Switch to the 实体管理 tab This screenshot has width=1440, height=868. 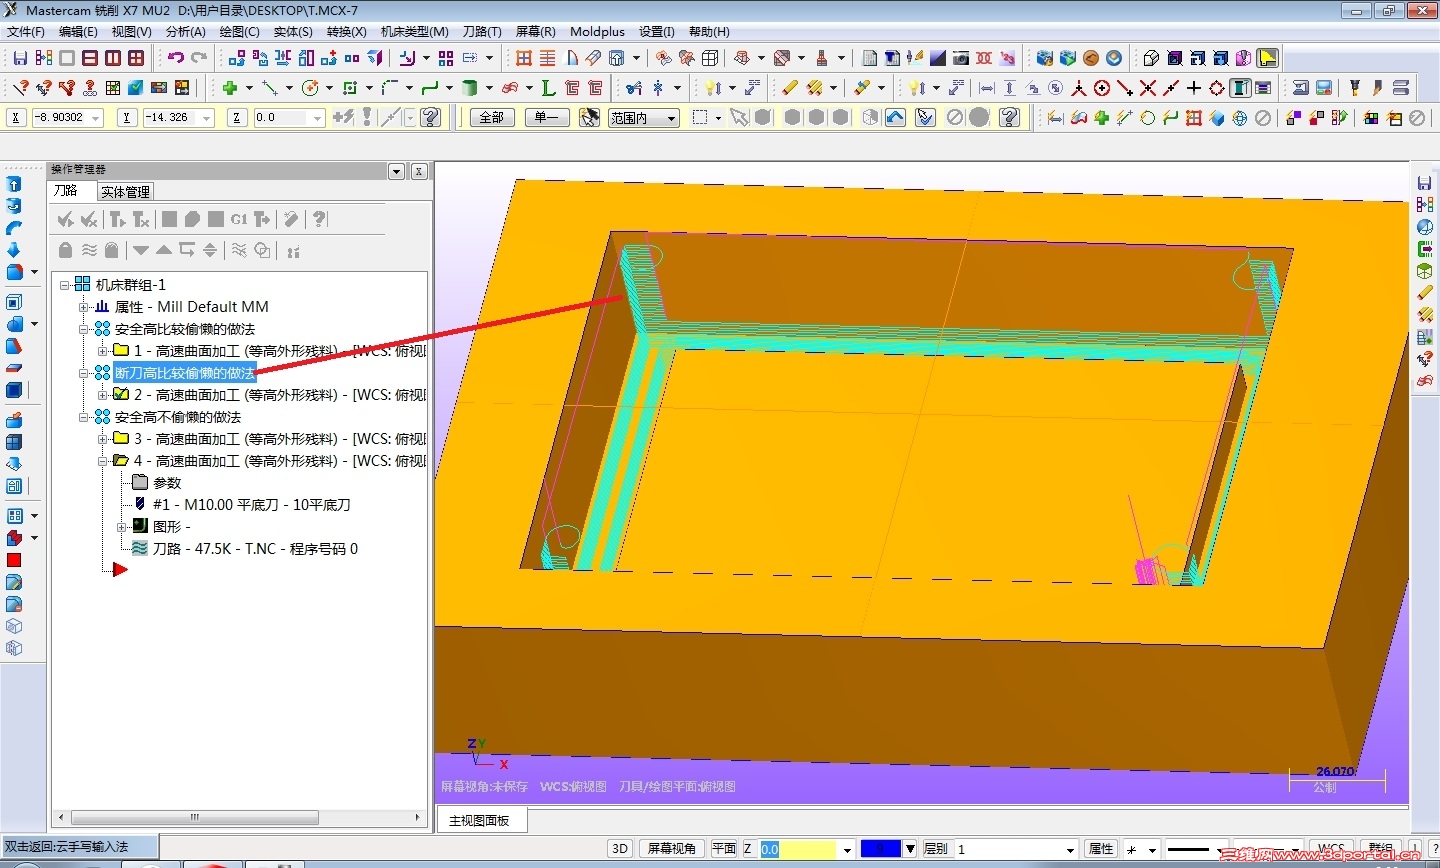126,192
